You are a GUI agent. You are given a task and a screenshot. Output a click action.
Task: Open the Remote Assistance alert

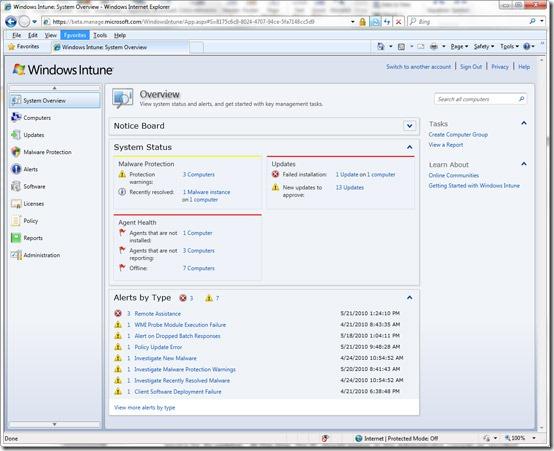tap(158, 314)
